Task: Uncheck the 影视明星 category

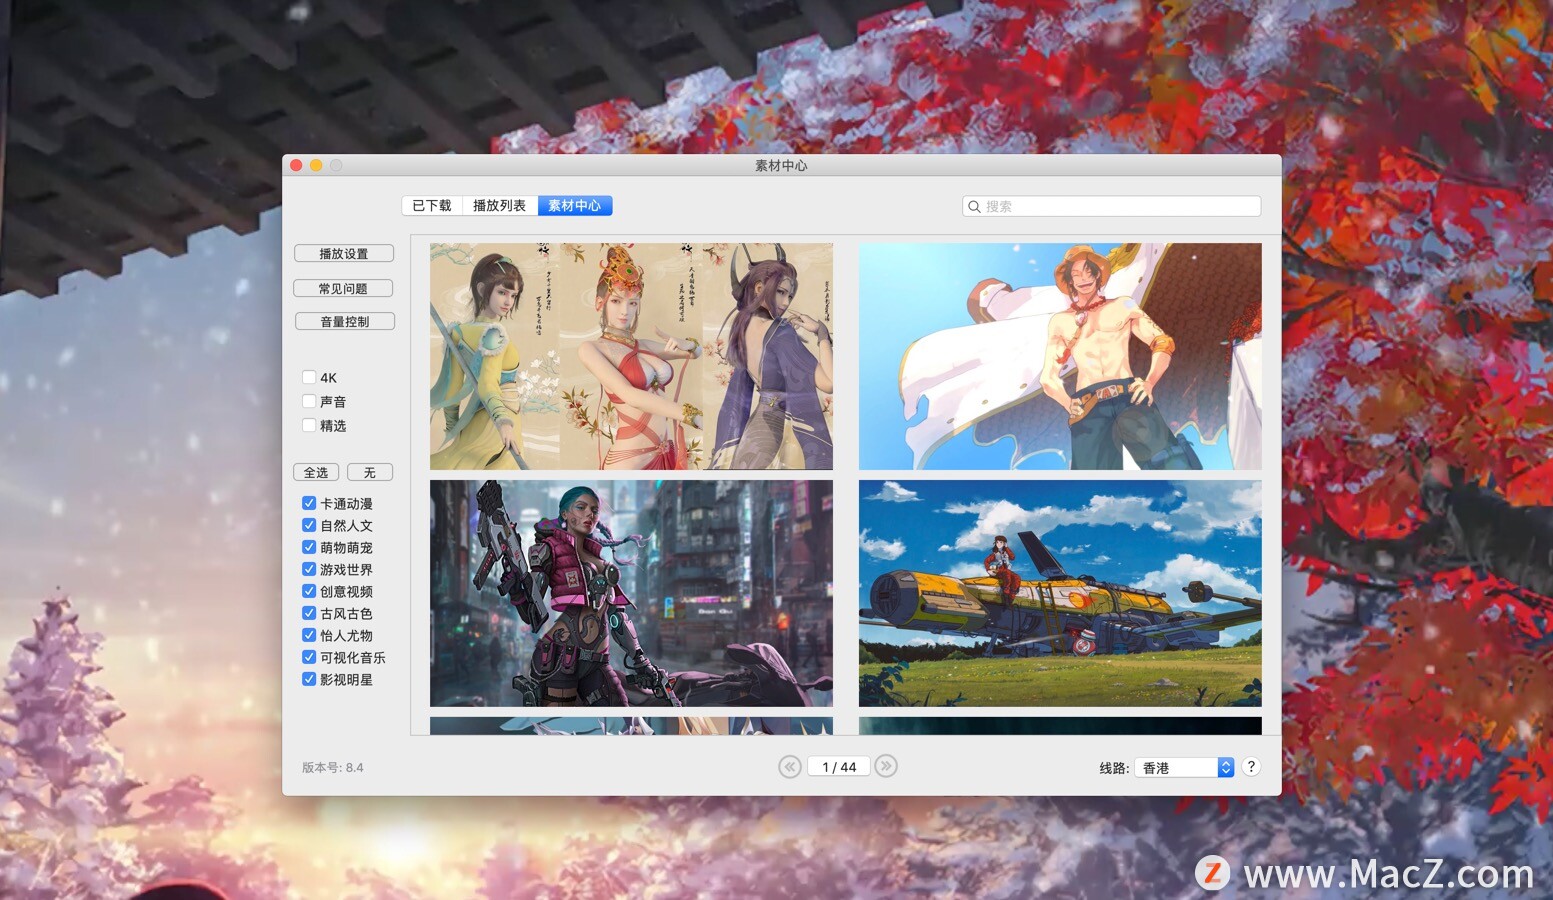Action: coord(309,679)
